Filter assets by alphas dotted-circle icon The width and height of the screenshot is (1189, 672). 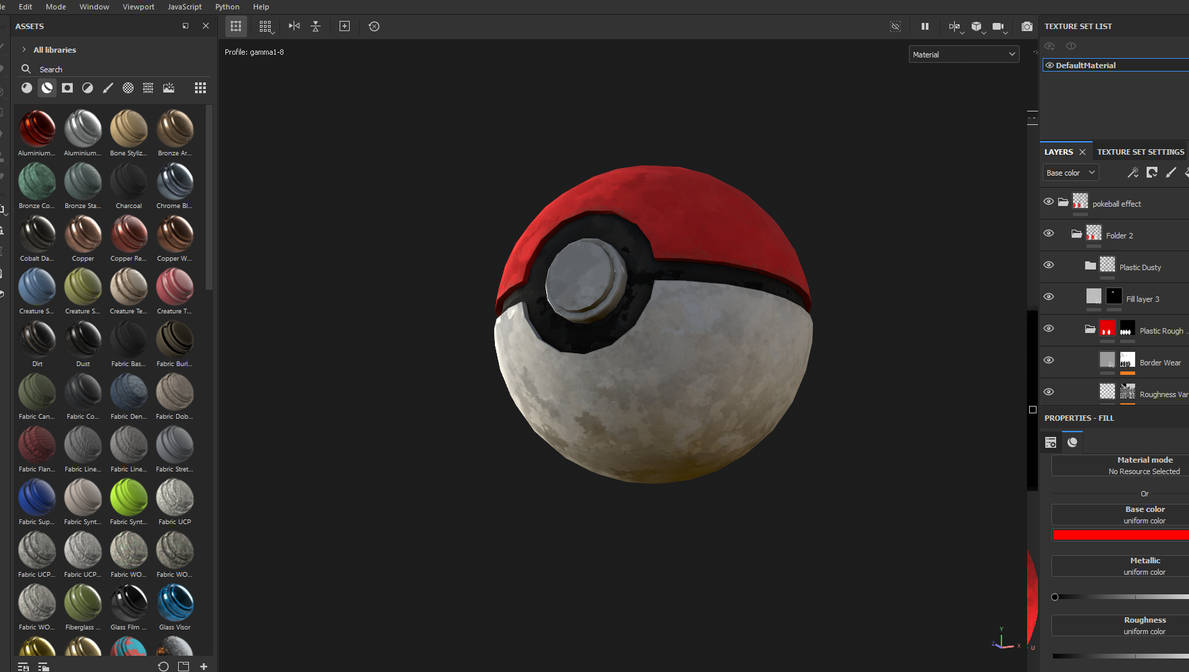128,88
